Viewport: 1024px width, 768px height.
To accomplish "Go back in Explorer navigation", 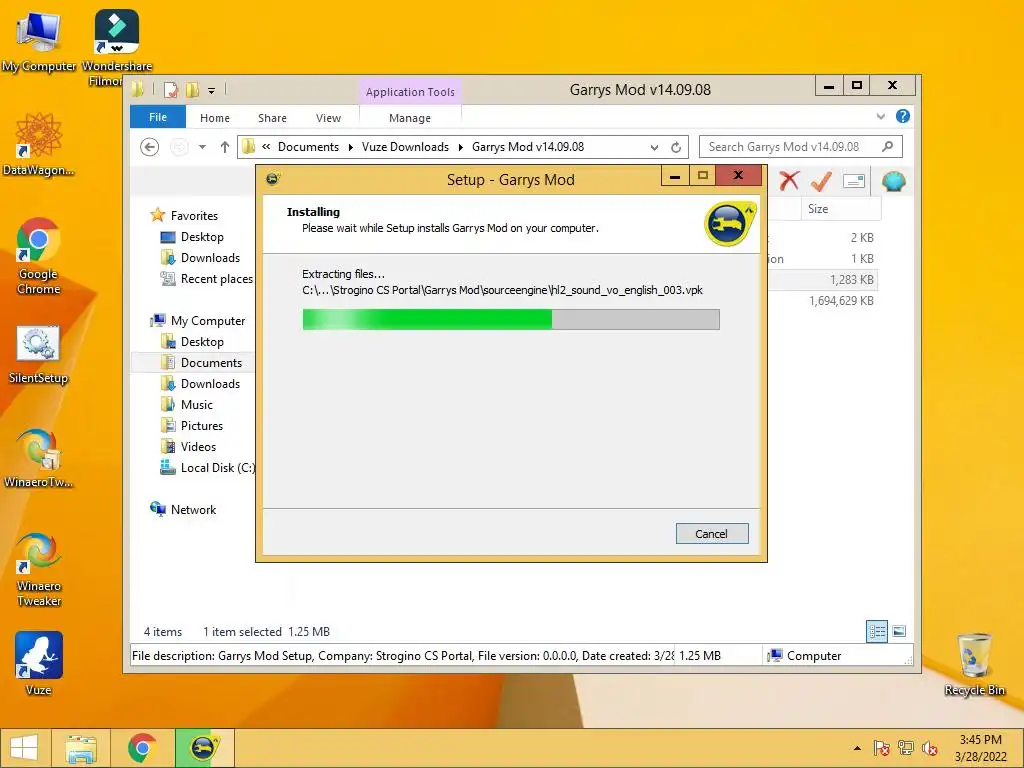I will pos(150,147).
